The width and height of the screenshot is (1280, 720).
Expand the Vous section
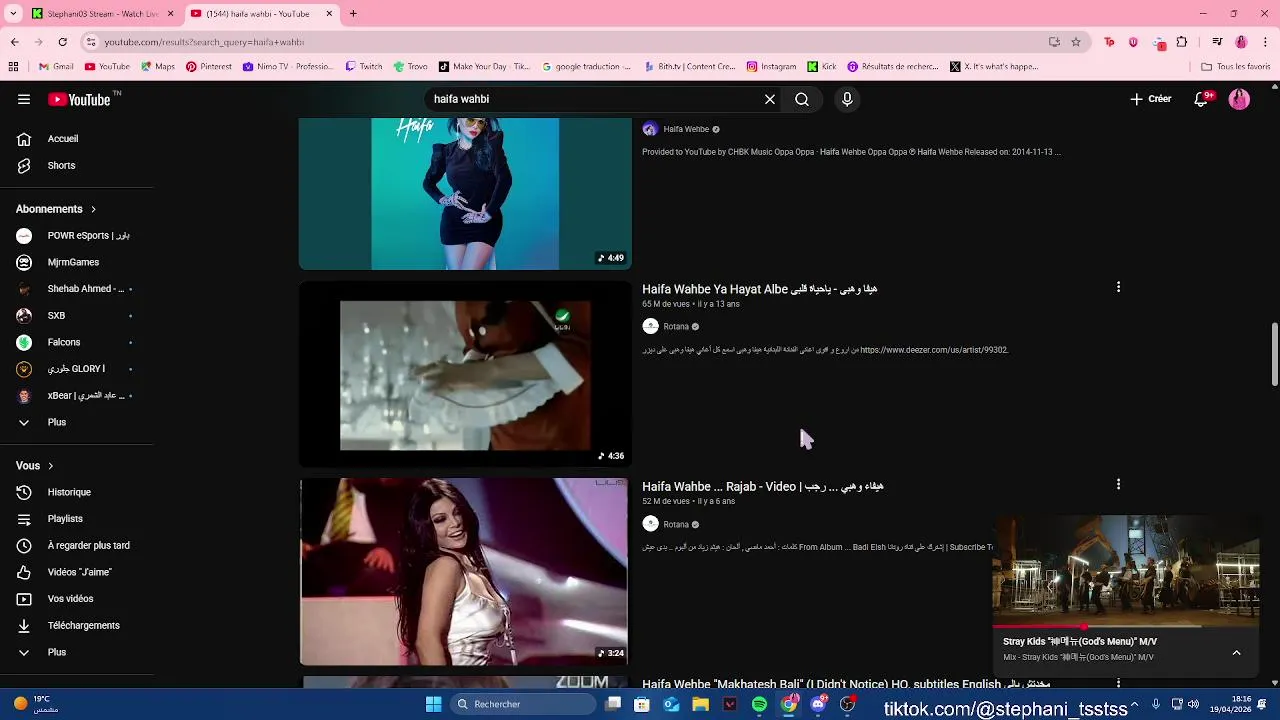pos(35,465)
